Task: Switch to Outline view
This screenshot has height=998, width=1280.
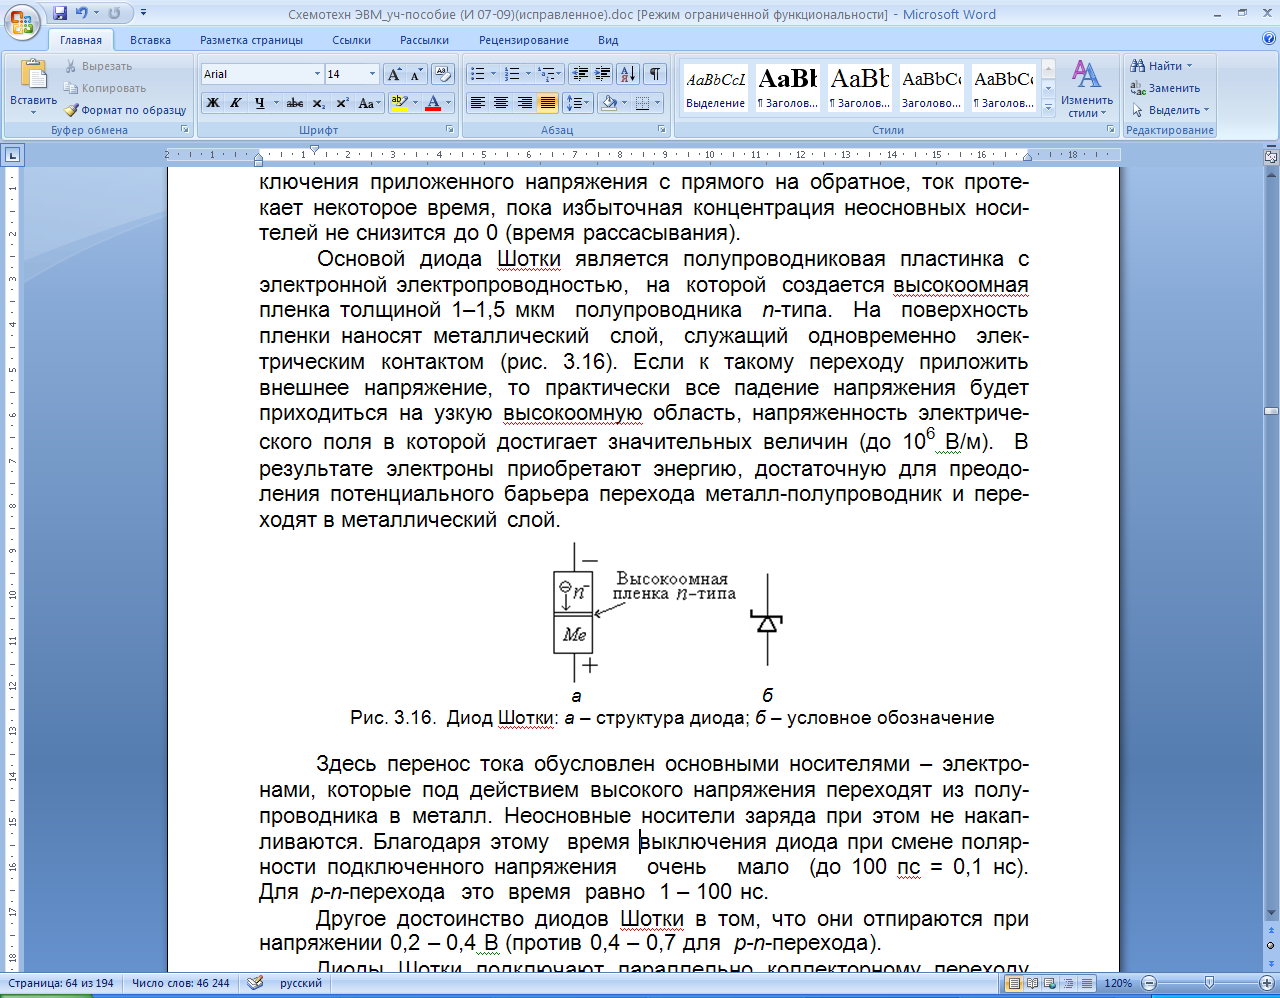Action: point(1069,984)
